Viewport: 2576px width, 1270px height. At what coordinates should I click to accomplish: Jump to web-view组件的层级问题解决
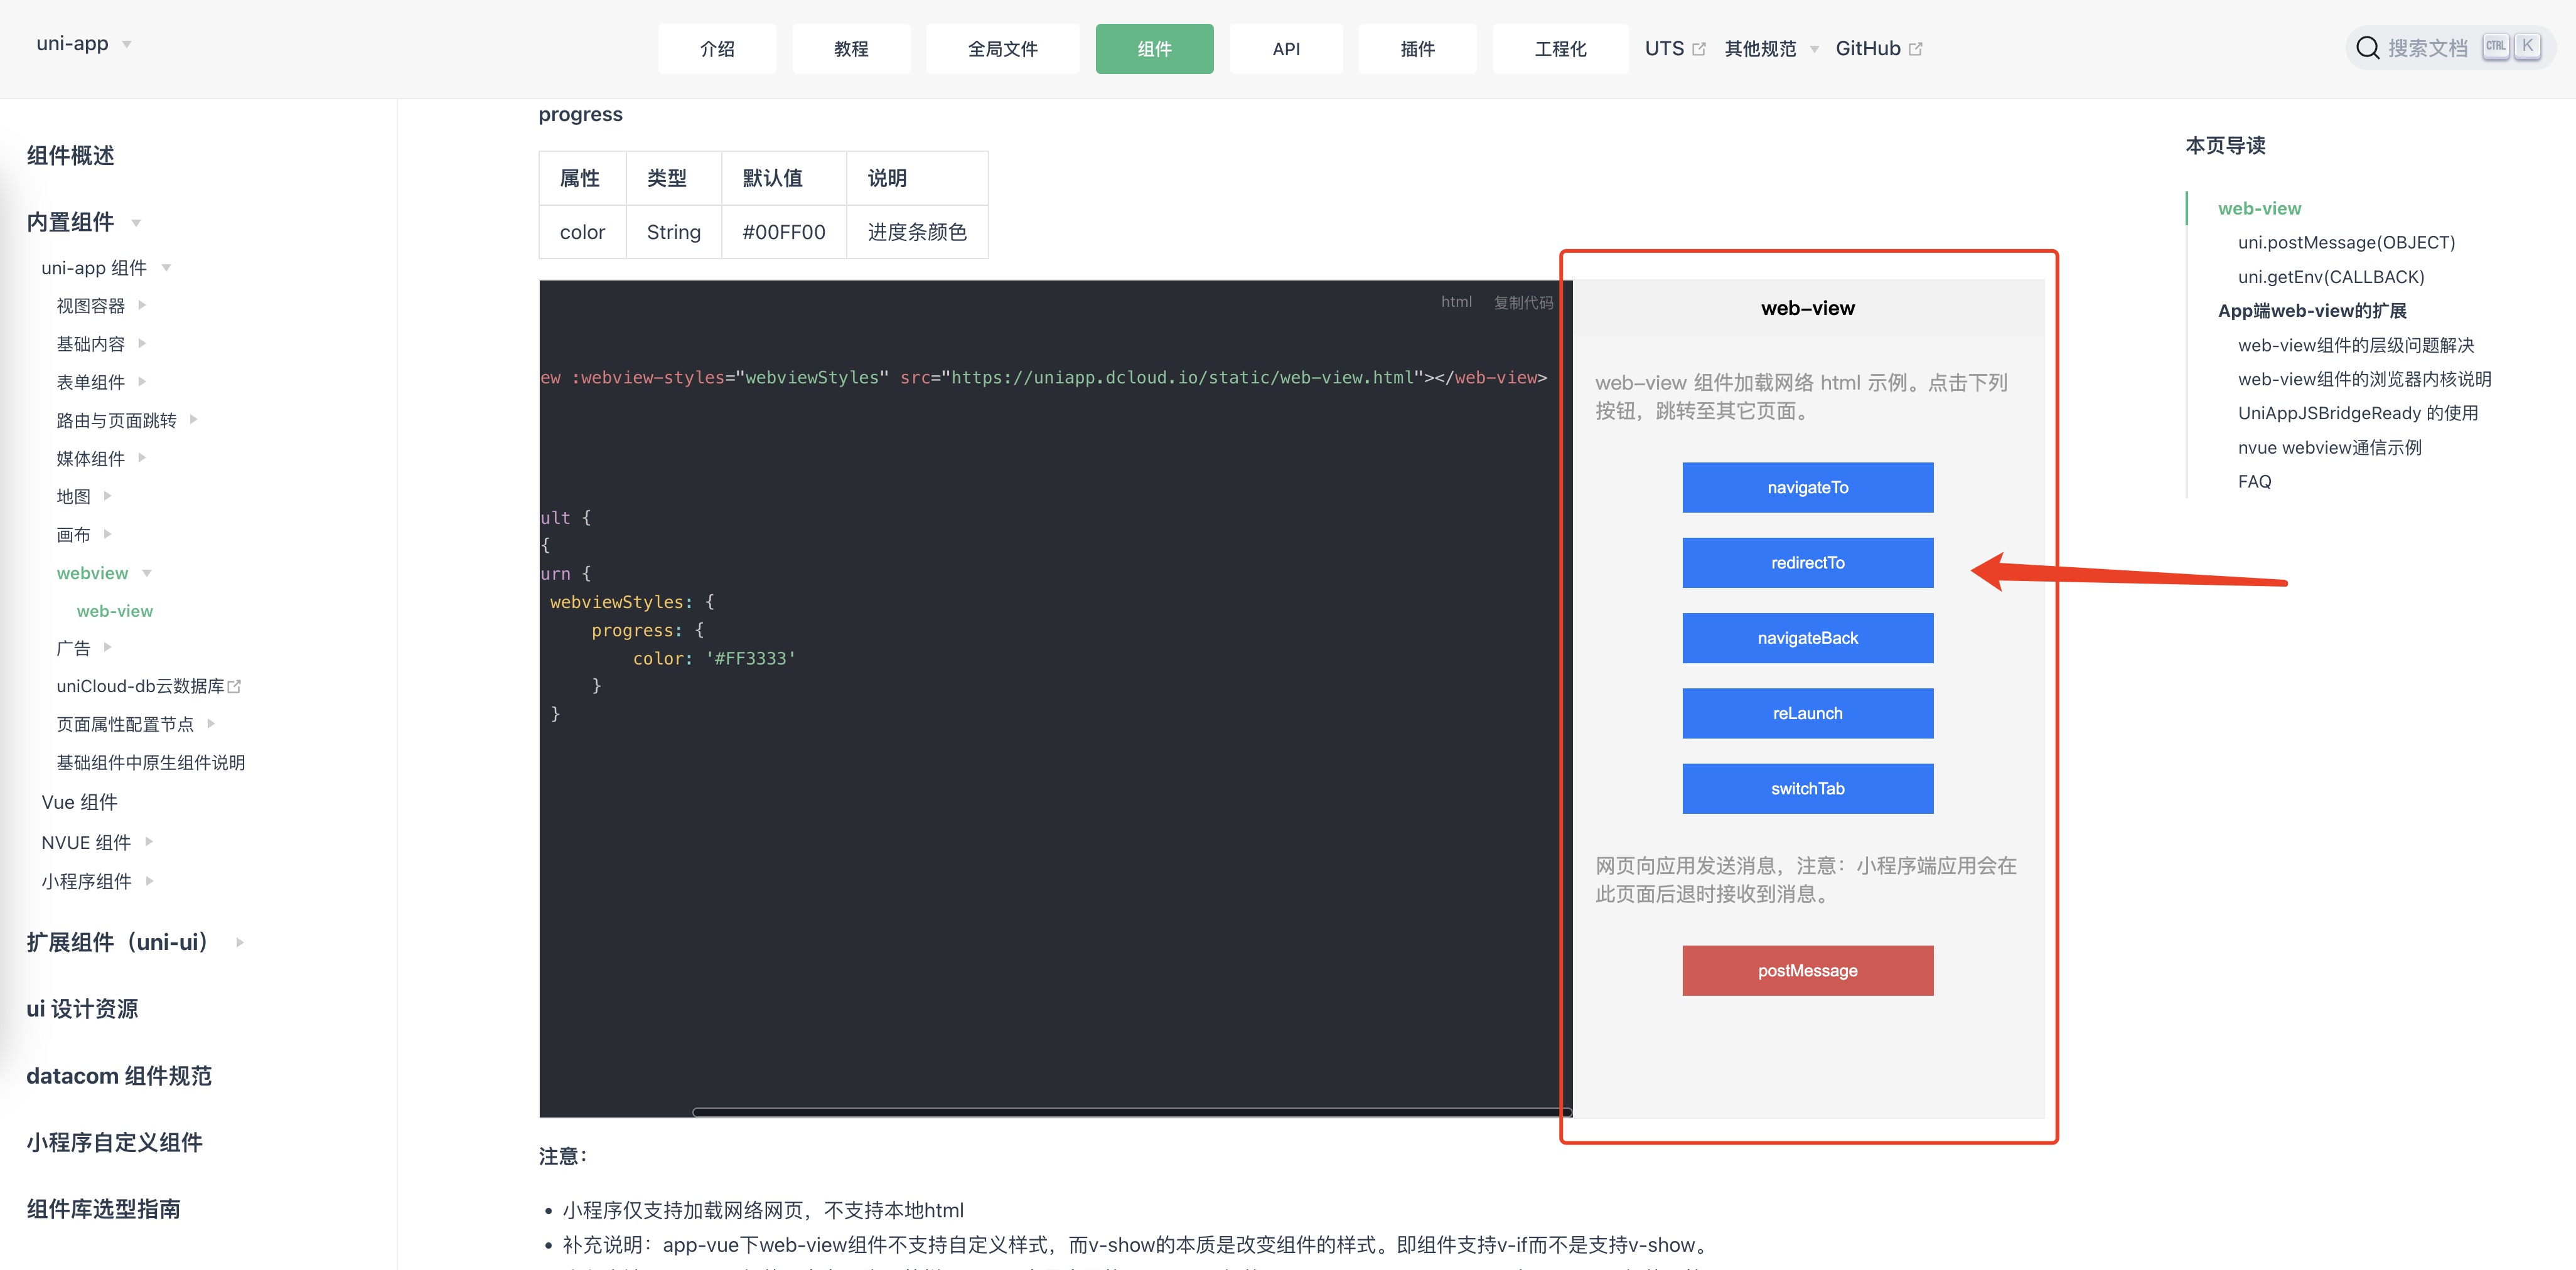[2356, 345]
